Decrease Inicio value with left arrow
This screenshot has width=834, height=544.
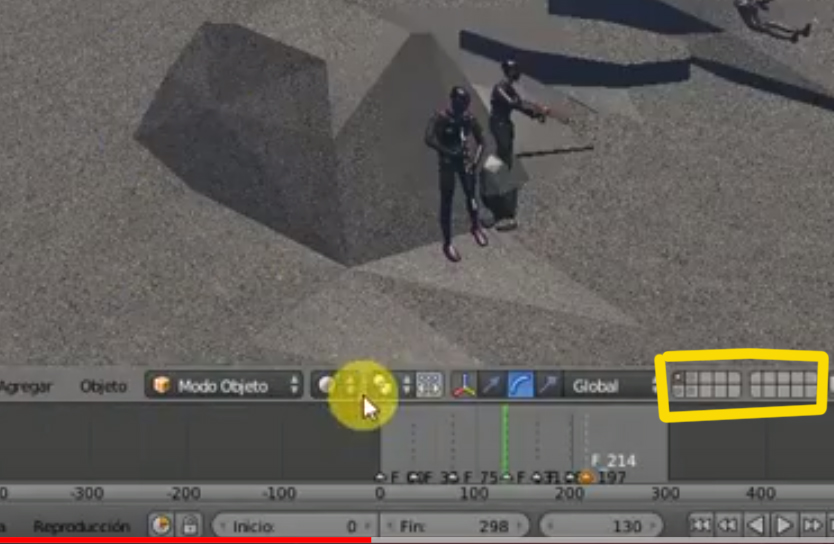(222, 526)
